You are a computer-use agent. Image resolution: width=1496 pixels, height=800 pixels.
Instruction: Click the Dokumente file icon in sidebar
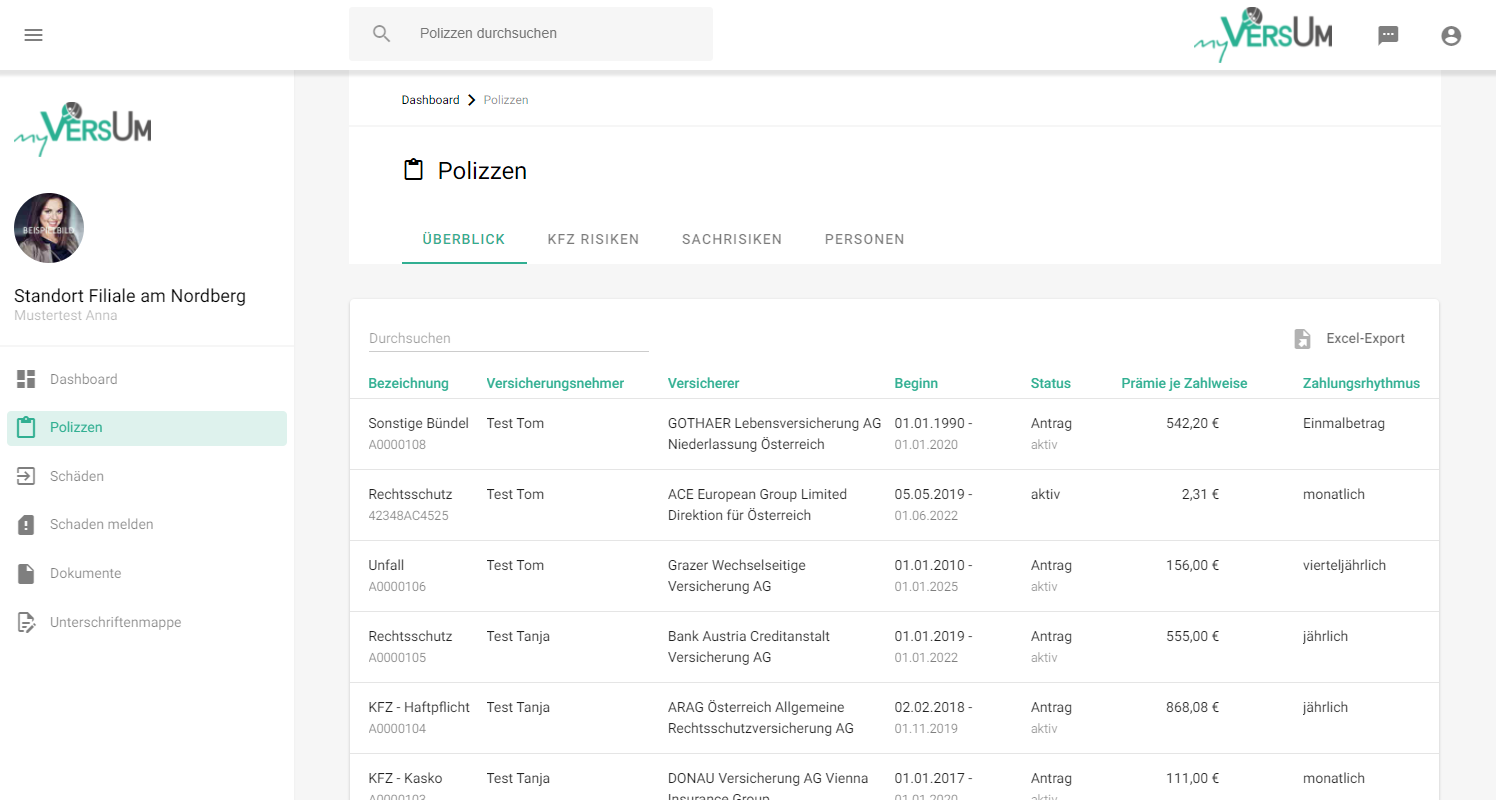pos(27,573)
